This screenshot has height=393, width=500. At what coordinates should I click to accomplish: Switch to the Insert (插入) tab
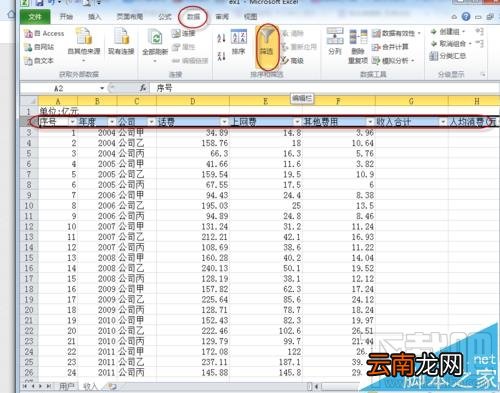tap(94, 16)
